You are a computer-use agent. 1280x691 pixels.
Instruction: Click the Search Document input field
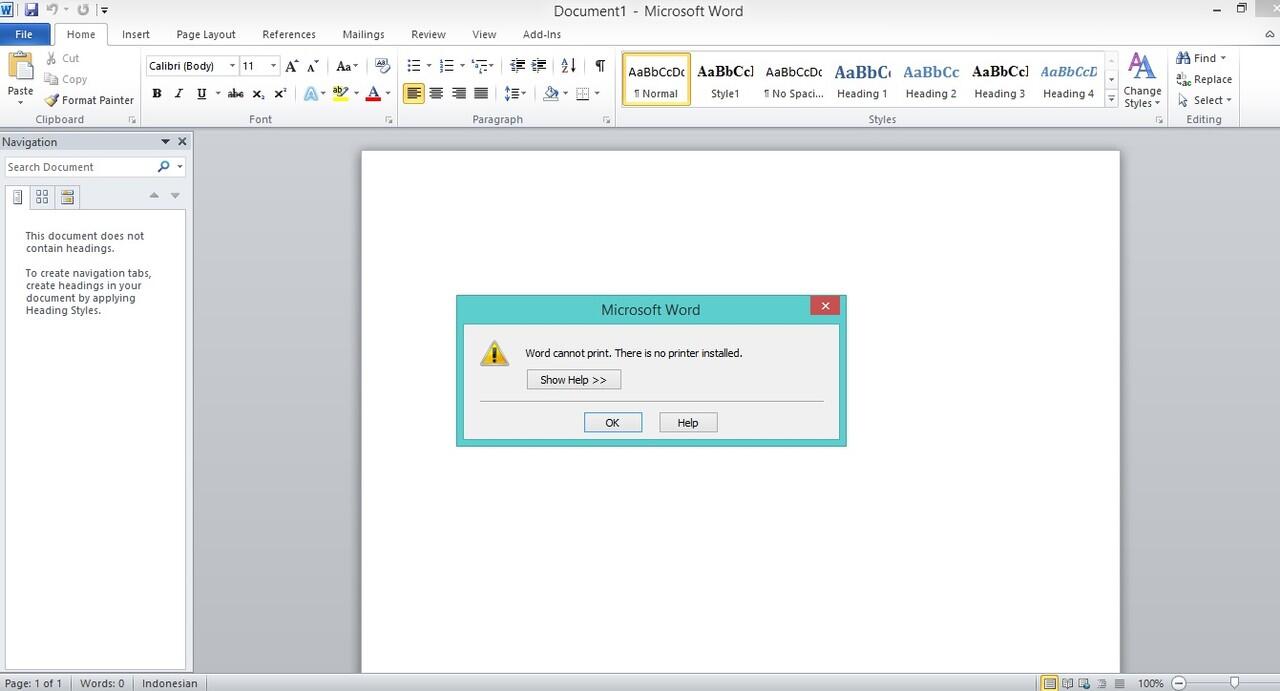click(80, 167)
